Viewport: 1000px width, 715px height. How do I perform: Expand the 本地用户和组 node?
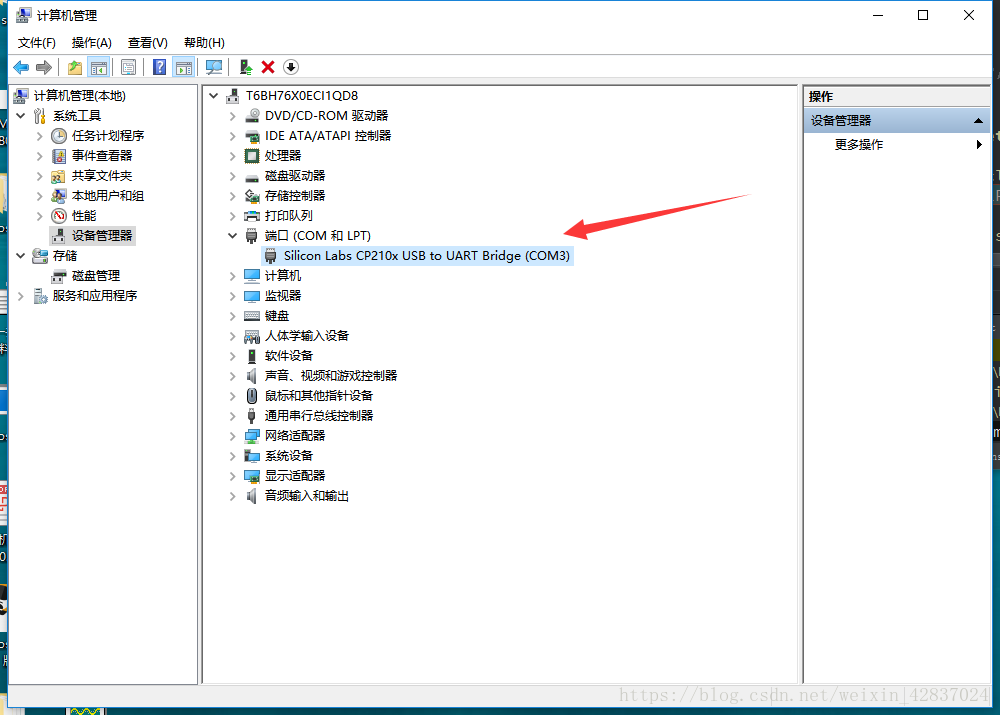pyautogui.click(x=40, y=196)
